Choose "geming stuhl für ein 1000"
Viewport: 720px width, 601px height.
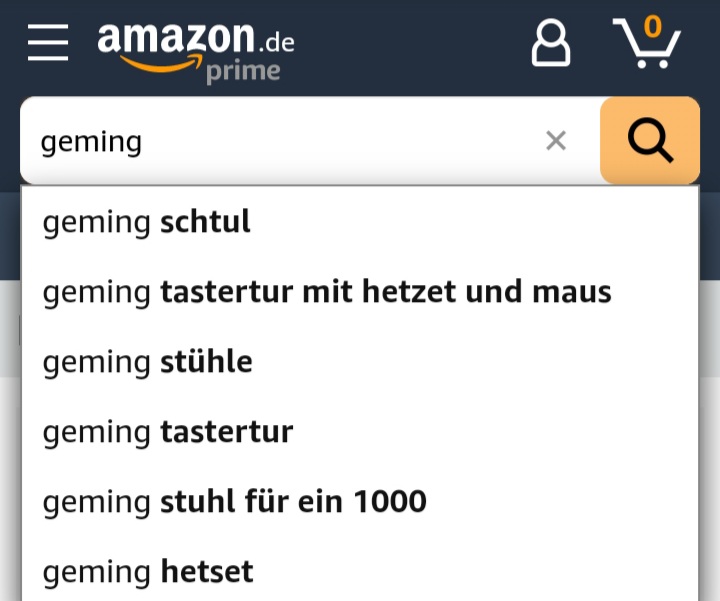tap(234, 501)
